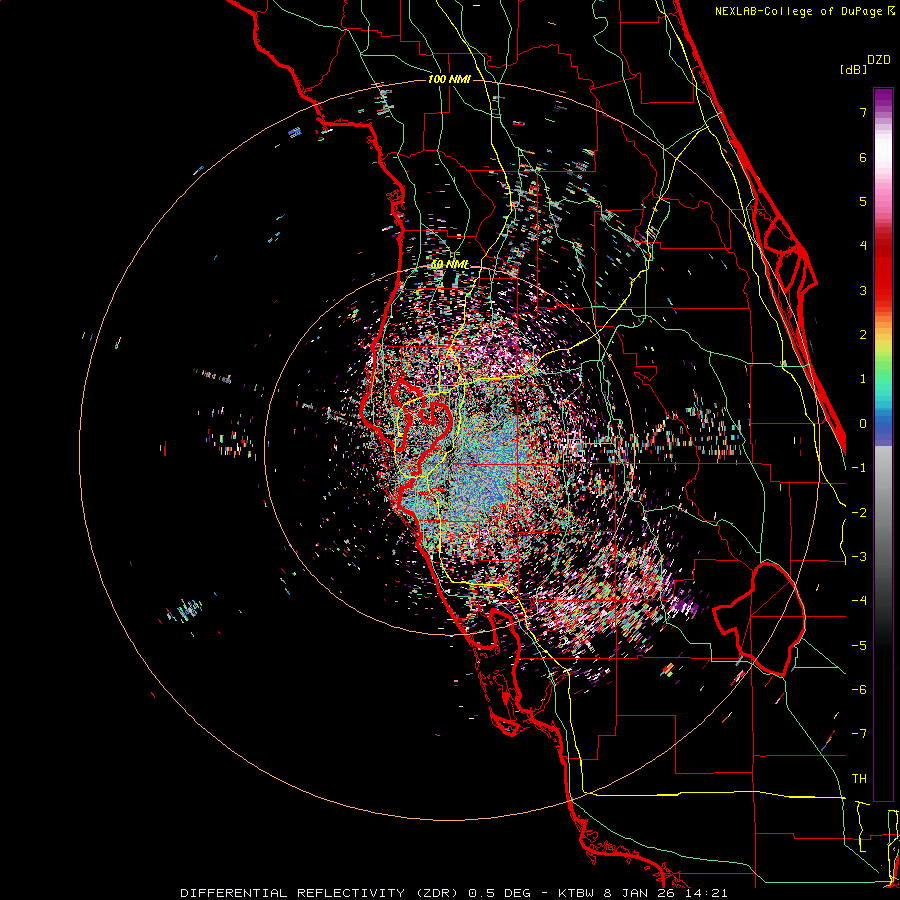This screenshot has height=900, width=900.
Task: Click the 1 value on the dB scale
Action: 863,379
